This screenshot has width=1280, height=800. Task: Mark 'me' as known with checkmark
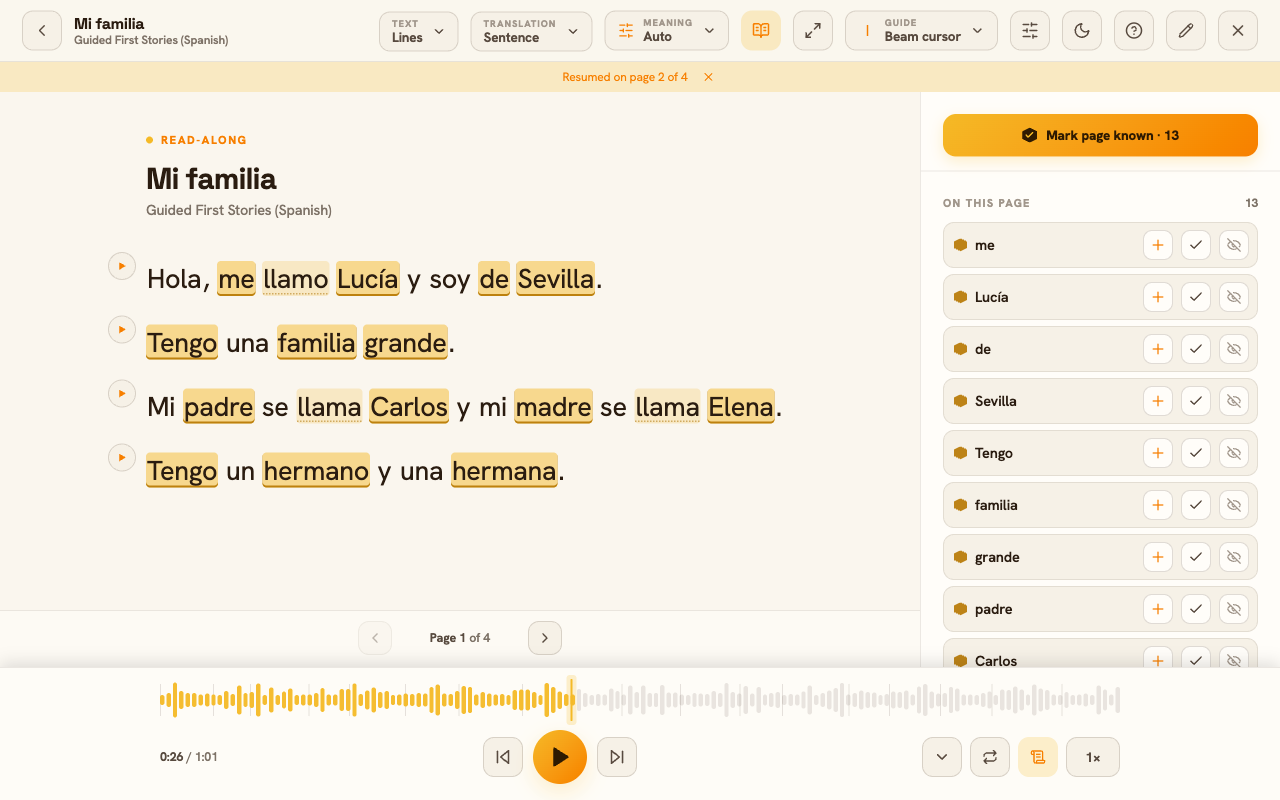point(1196,245)
